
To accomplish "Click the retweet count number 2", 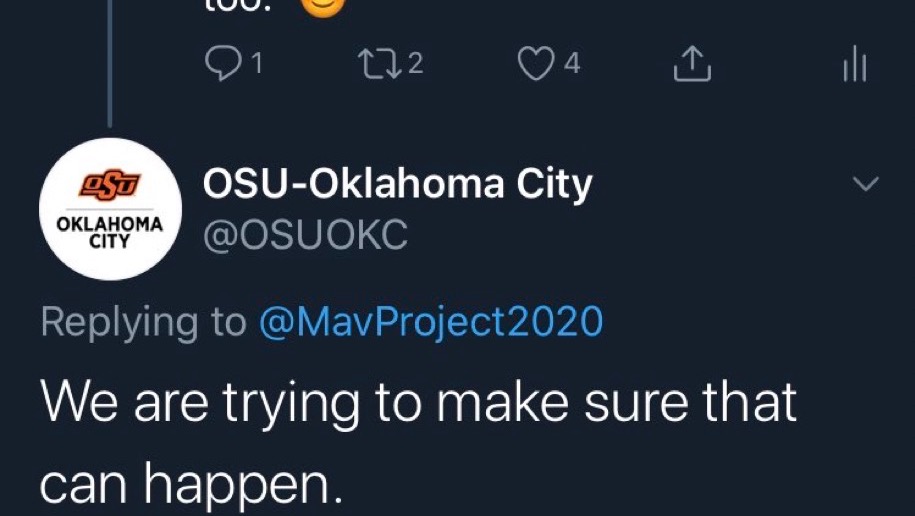I will coord(416,64).
